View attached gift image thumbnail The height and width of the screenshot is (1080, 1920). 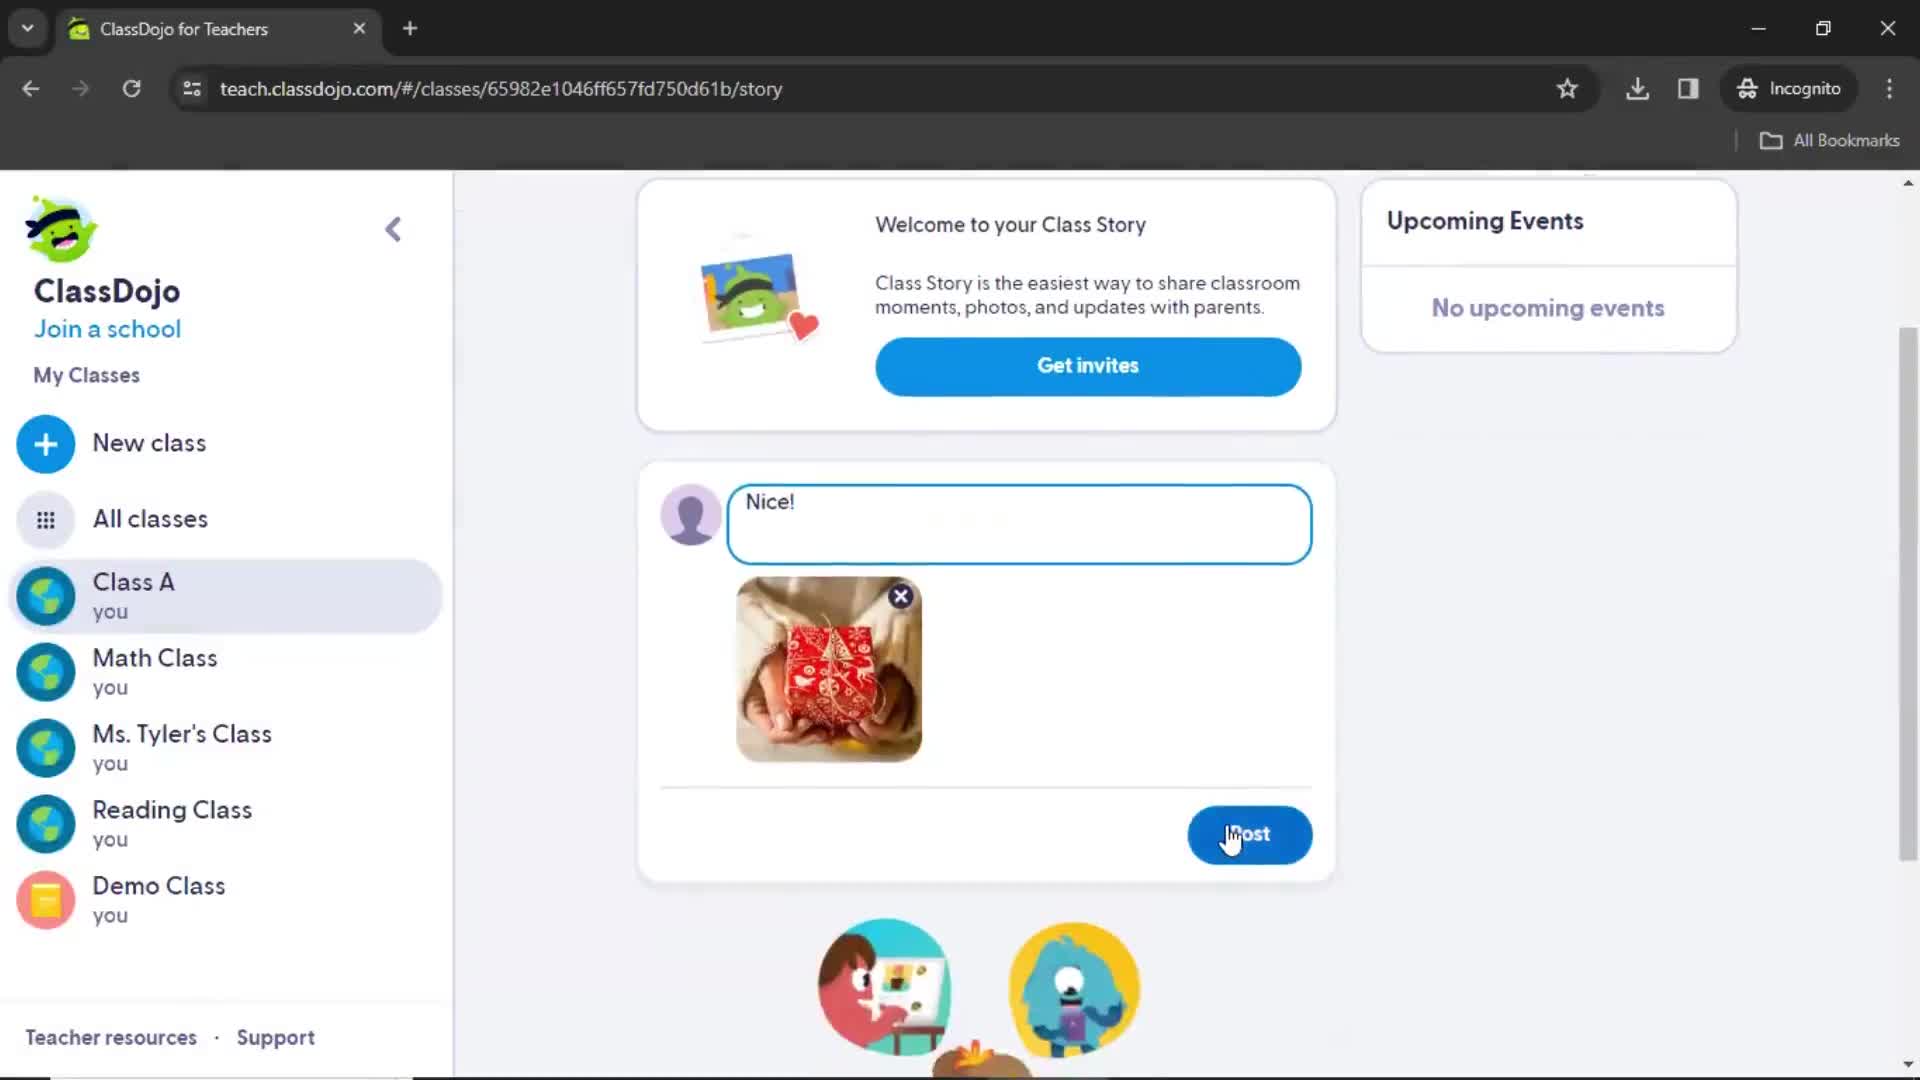(827, 670)
